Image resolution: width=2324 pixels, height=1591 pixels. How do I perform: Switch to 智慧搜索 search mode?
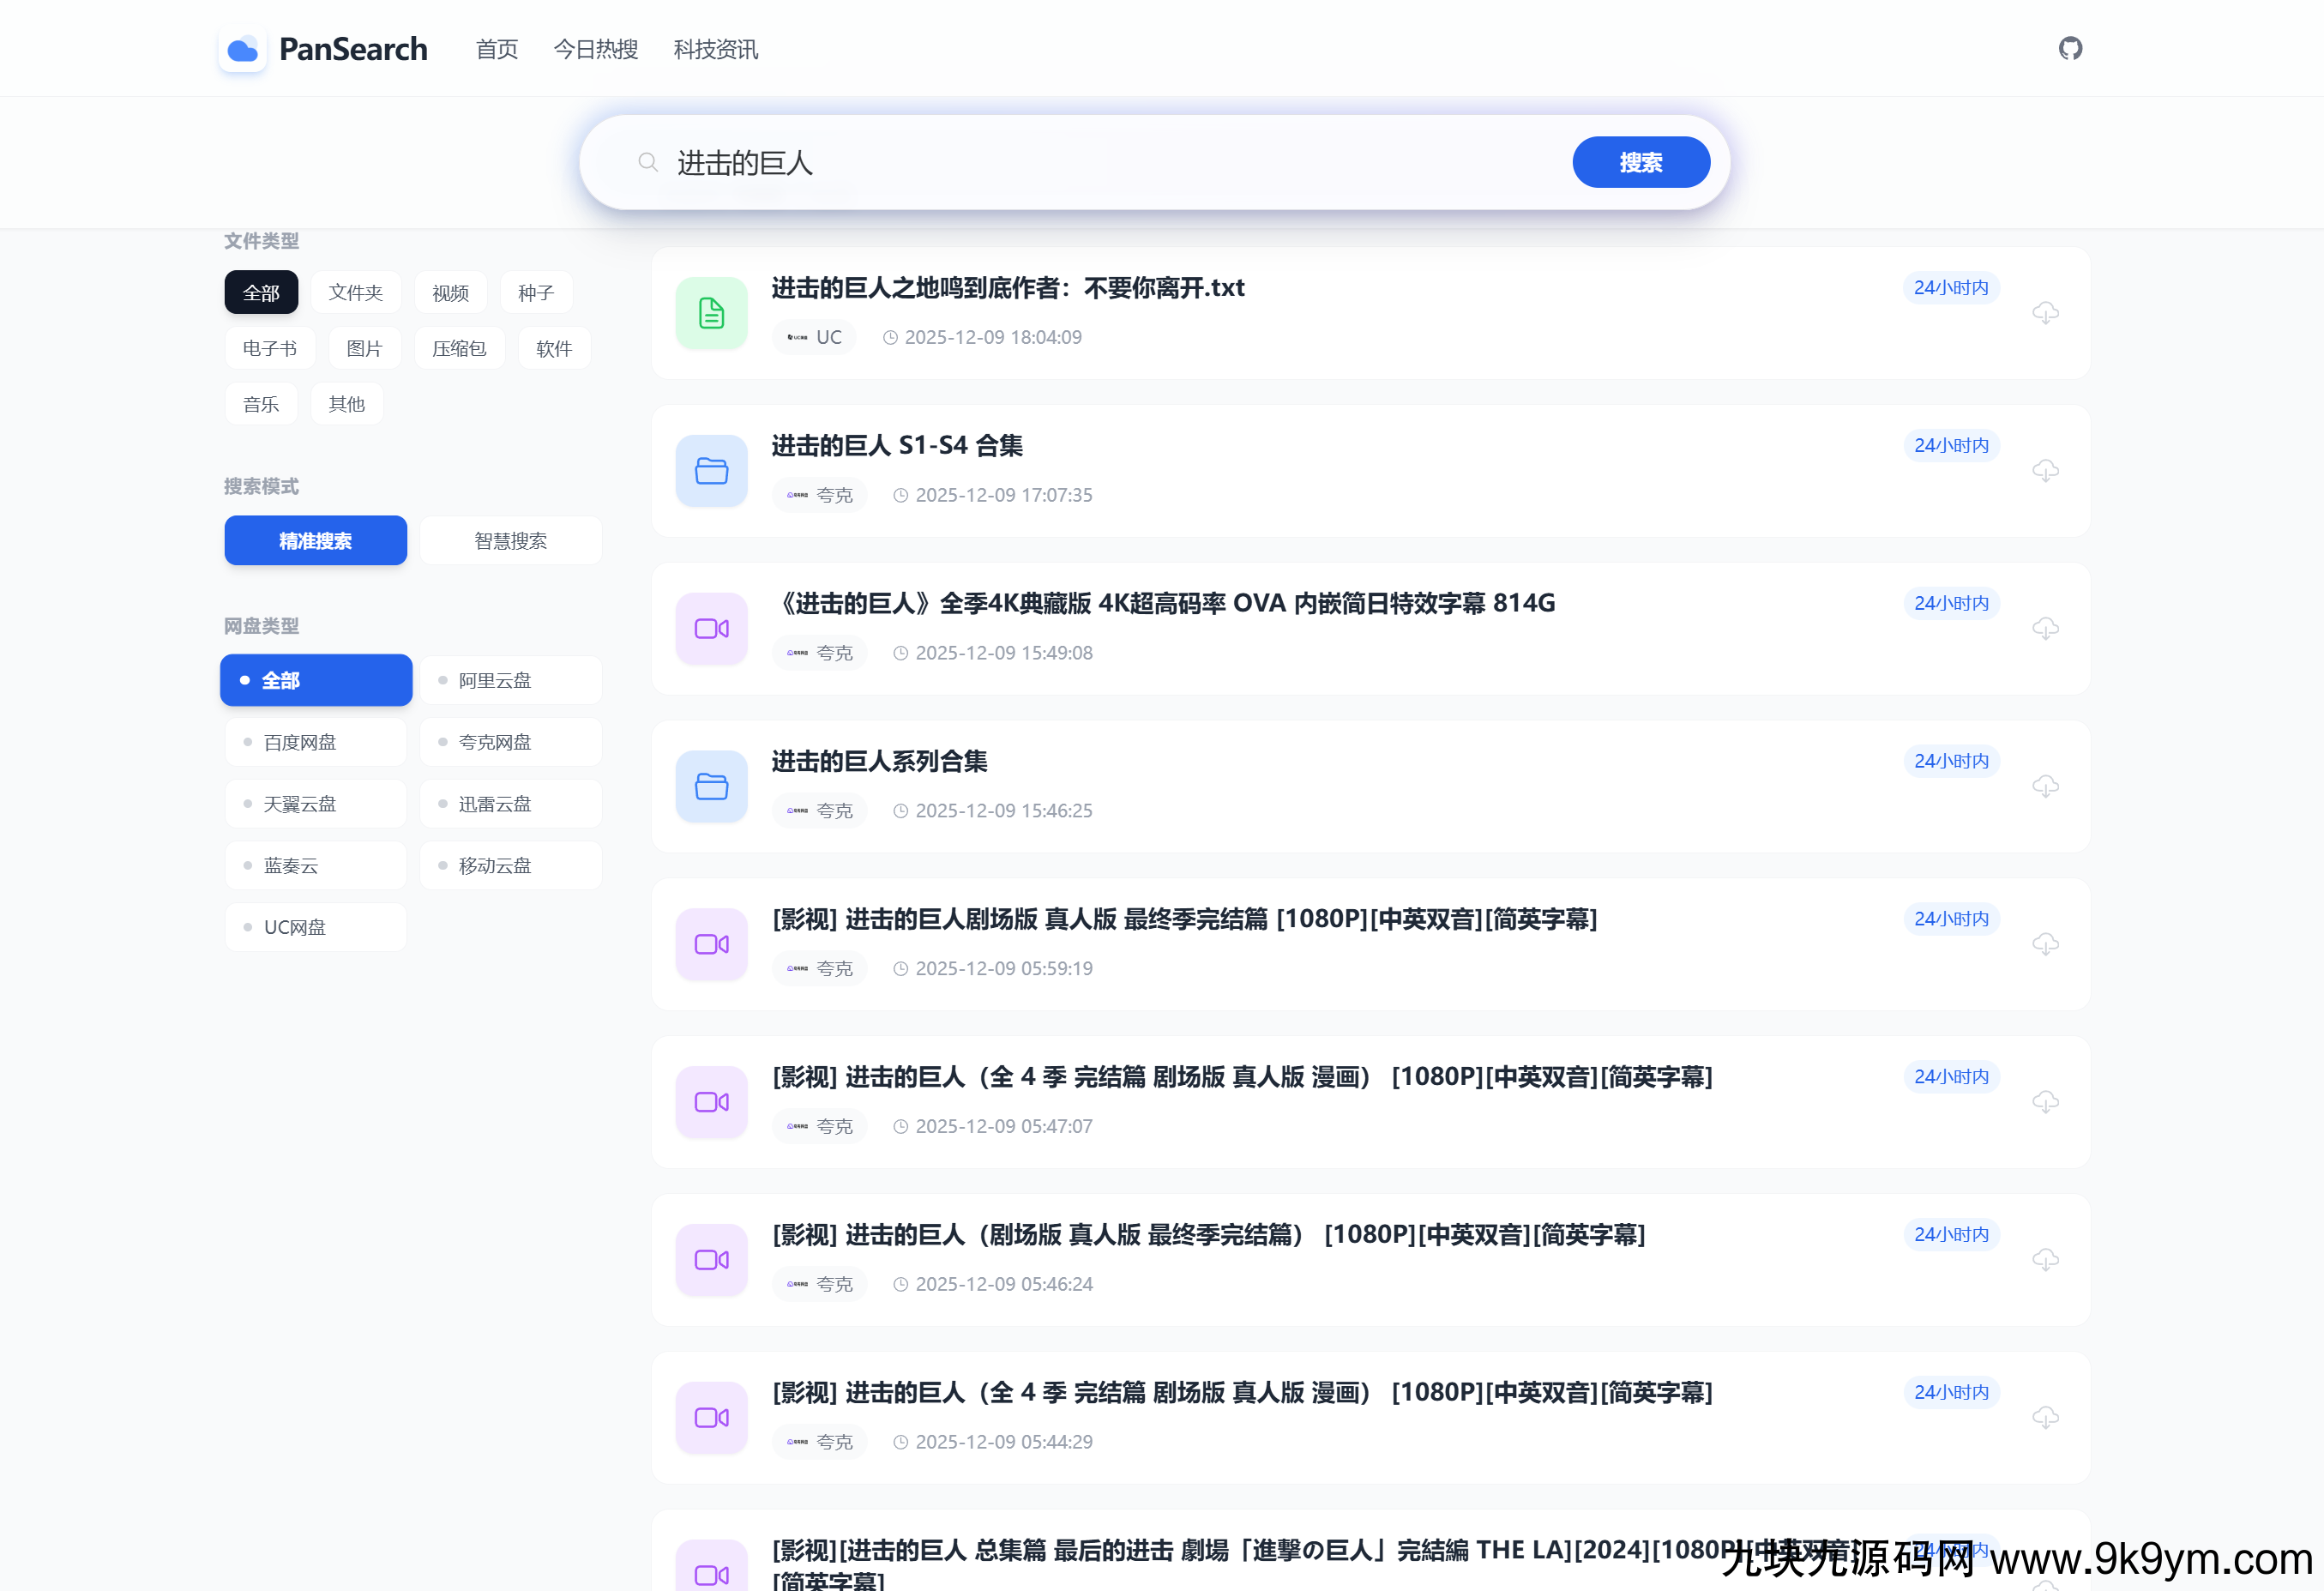(x=510, y=540)
